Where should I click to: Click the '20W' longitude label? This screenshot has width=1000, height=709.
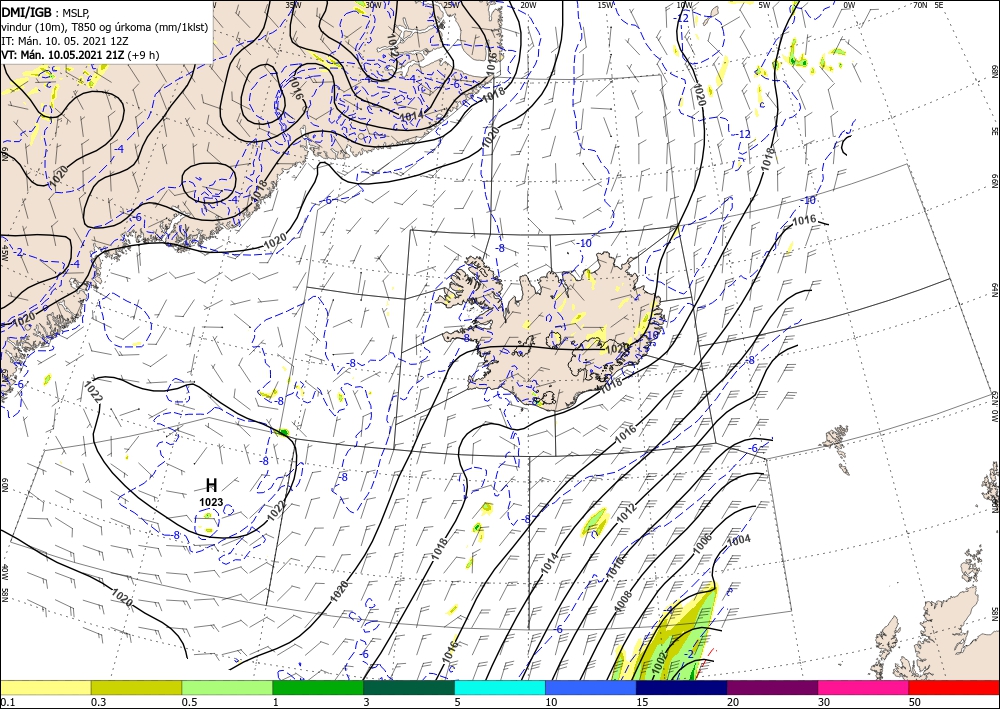527,5
